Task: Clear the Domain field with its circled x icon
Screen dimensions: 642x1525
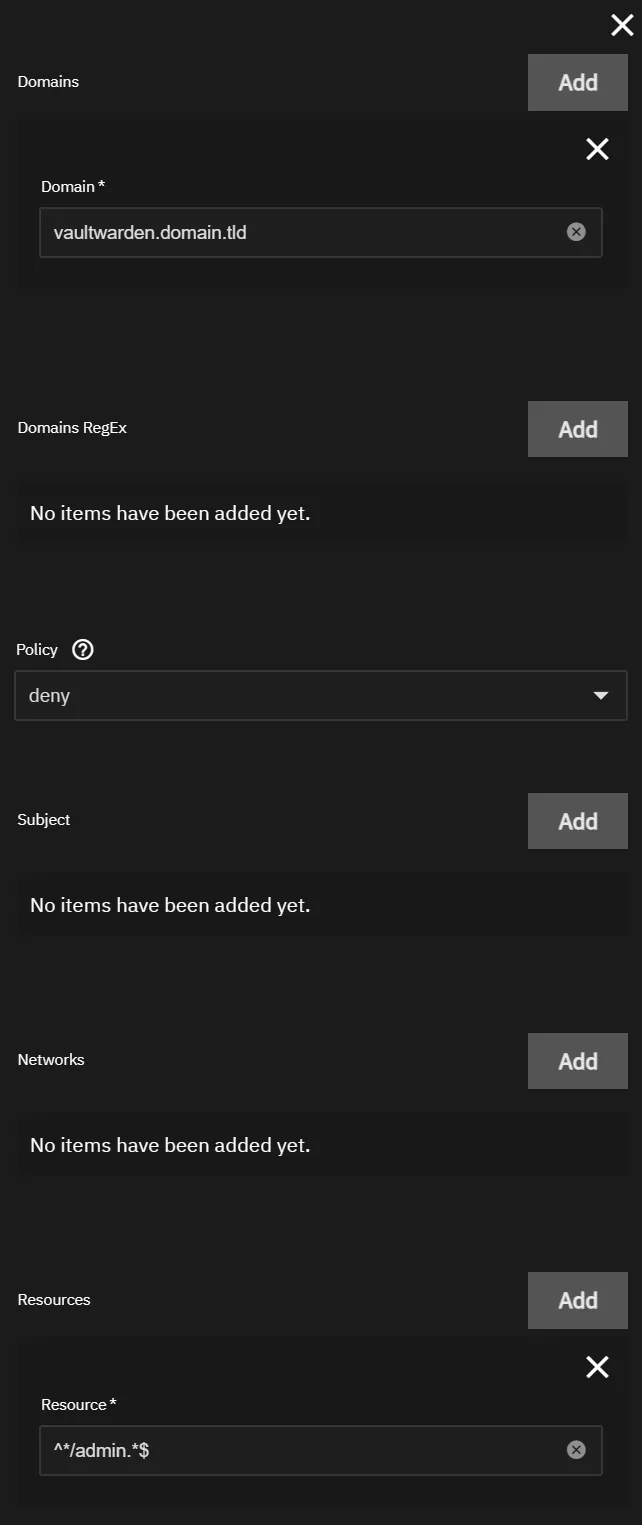Action: point(576,232)
